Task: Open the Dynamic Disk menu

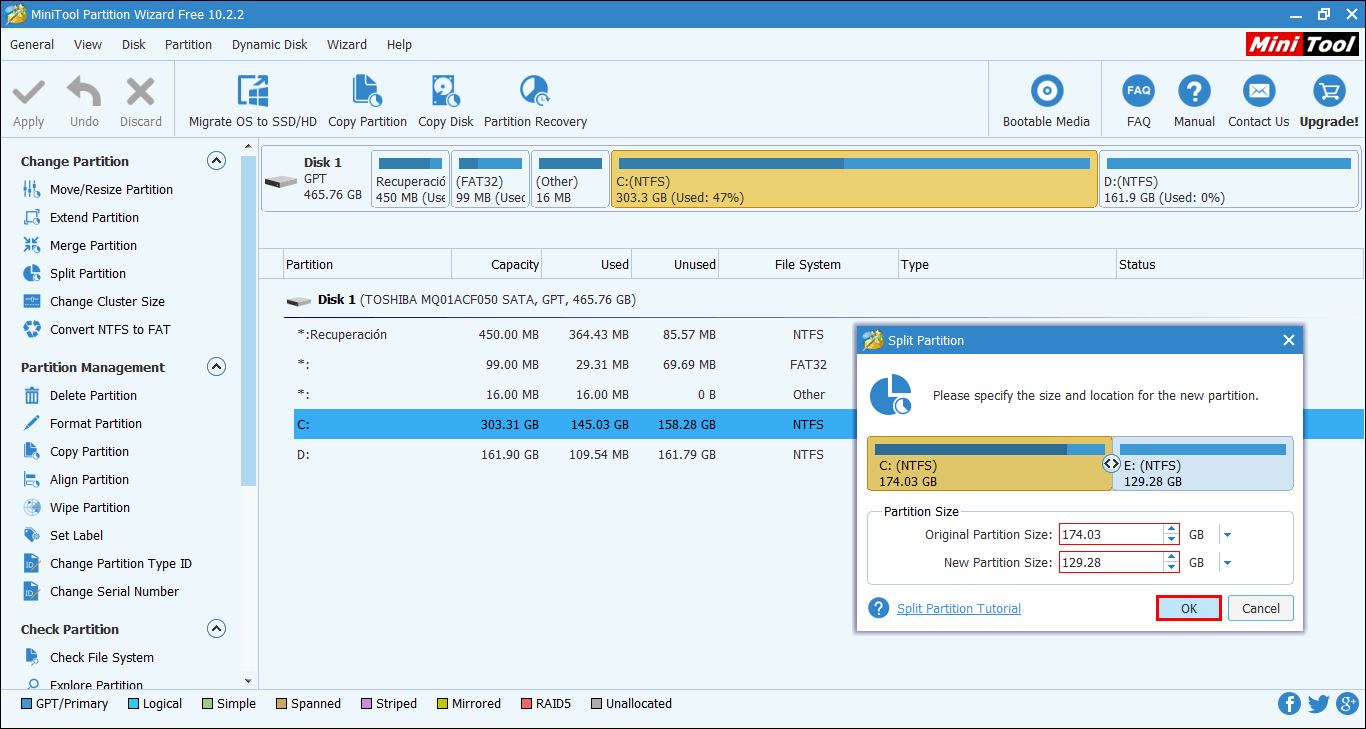Action: 270,44
